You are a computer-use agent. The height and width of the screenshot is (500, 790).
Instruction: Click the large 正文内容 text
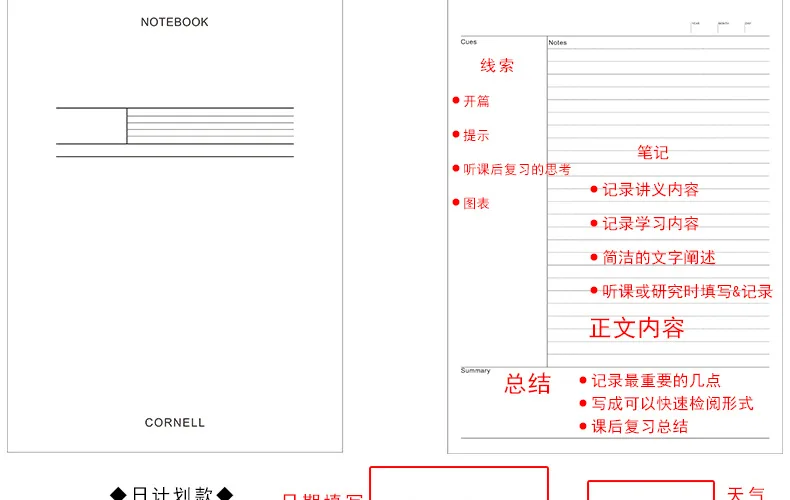click(637, 328)
